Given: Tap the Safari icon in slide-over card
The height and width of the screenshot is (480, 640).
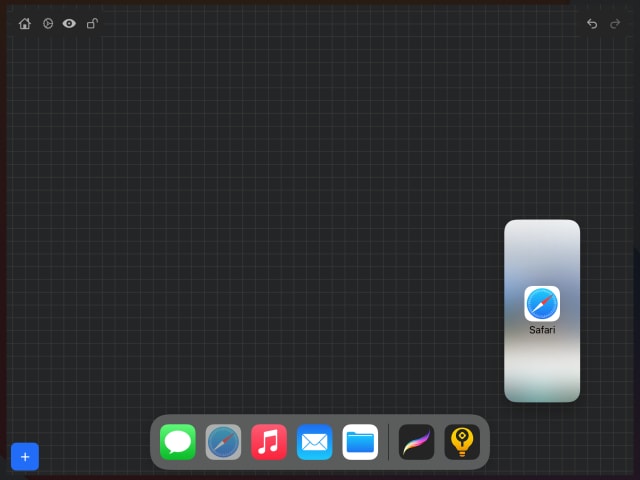Looking at the screenshot, I should [542, 304].
